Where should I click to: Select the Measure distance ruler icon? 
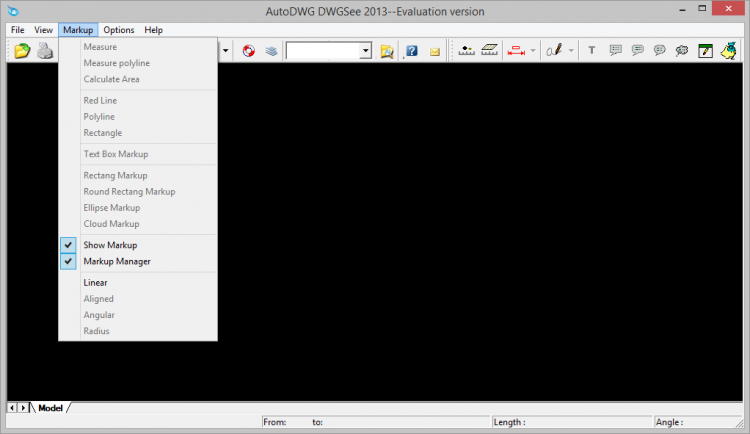pyautogui.click(x=466, y=50)
